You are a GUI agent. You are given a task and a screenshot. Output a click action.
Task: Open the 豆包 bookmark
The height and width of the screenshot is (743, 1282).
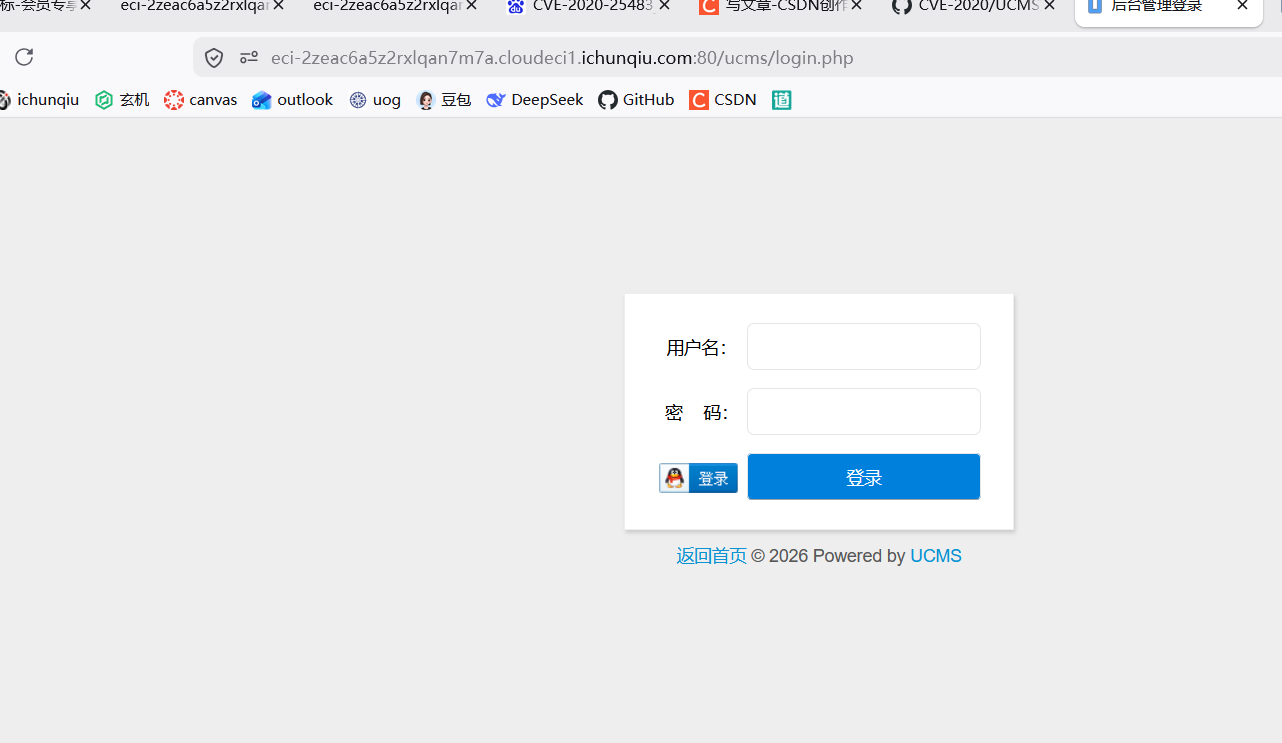444,100
